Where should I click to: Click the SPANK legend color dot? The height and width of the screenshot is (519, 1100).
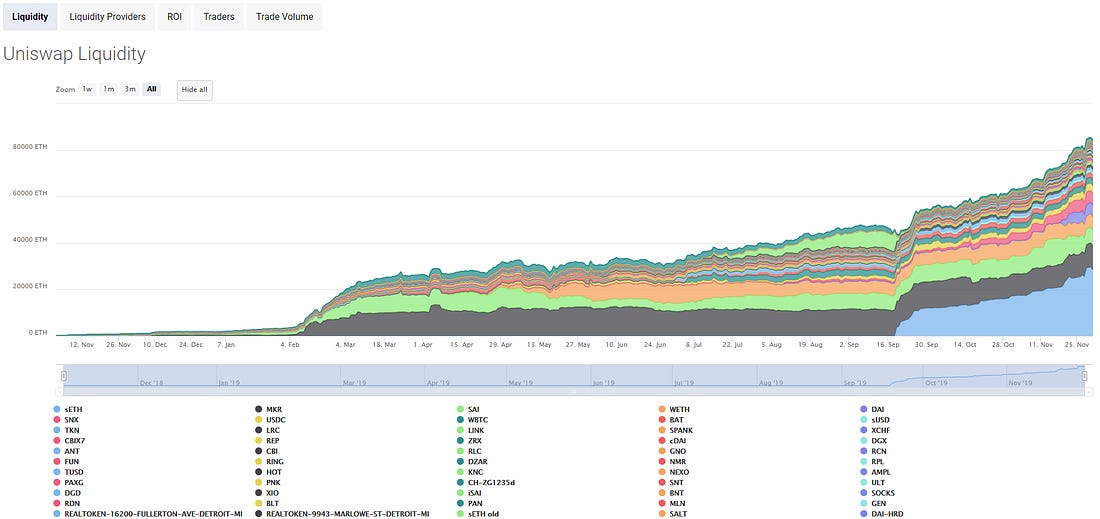pos(662,430)
